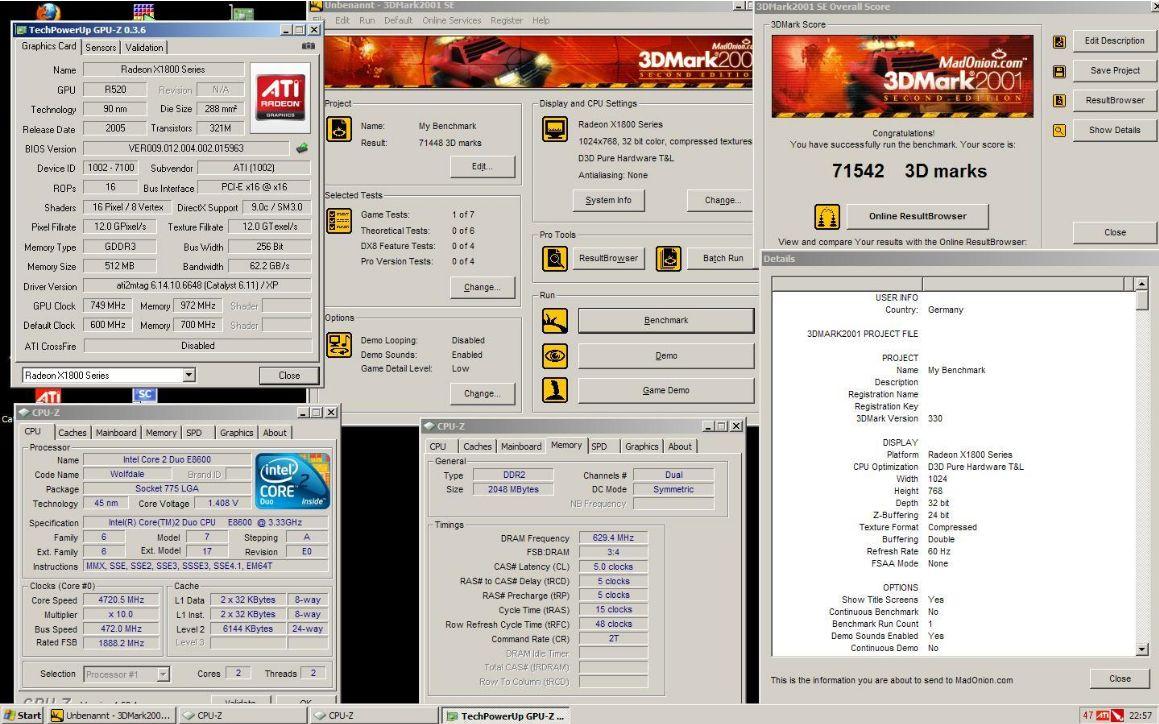Click the DRAM Frequency 629.4 MHz value
The image size is (1159, 724).
click(613, 538)
